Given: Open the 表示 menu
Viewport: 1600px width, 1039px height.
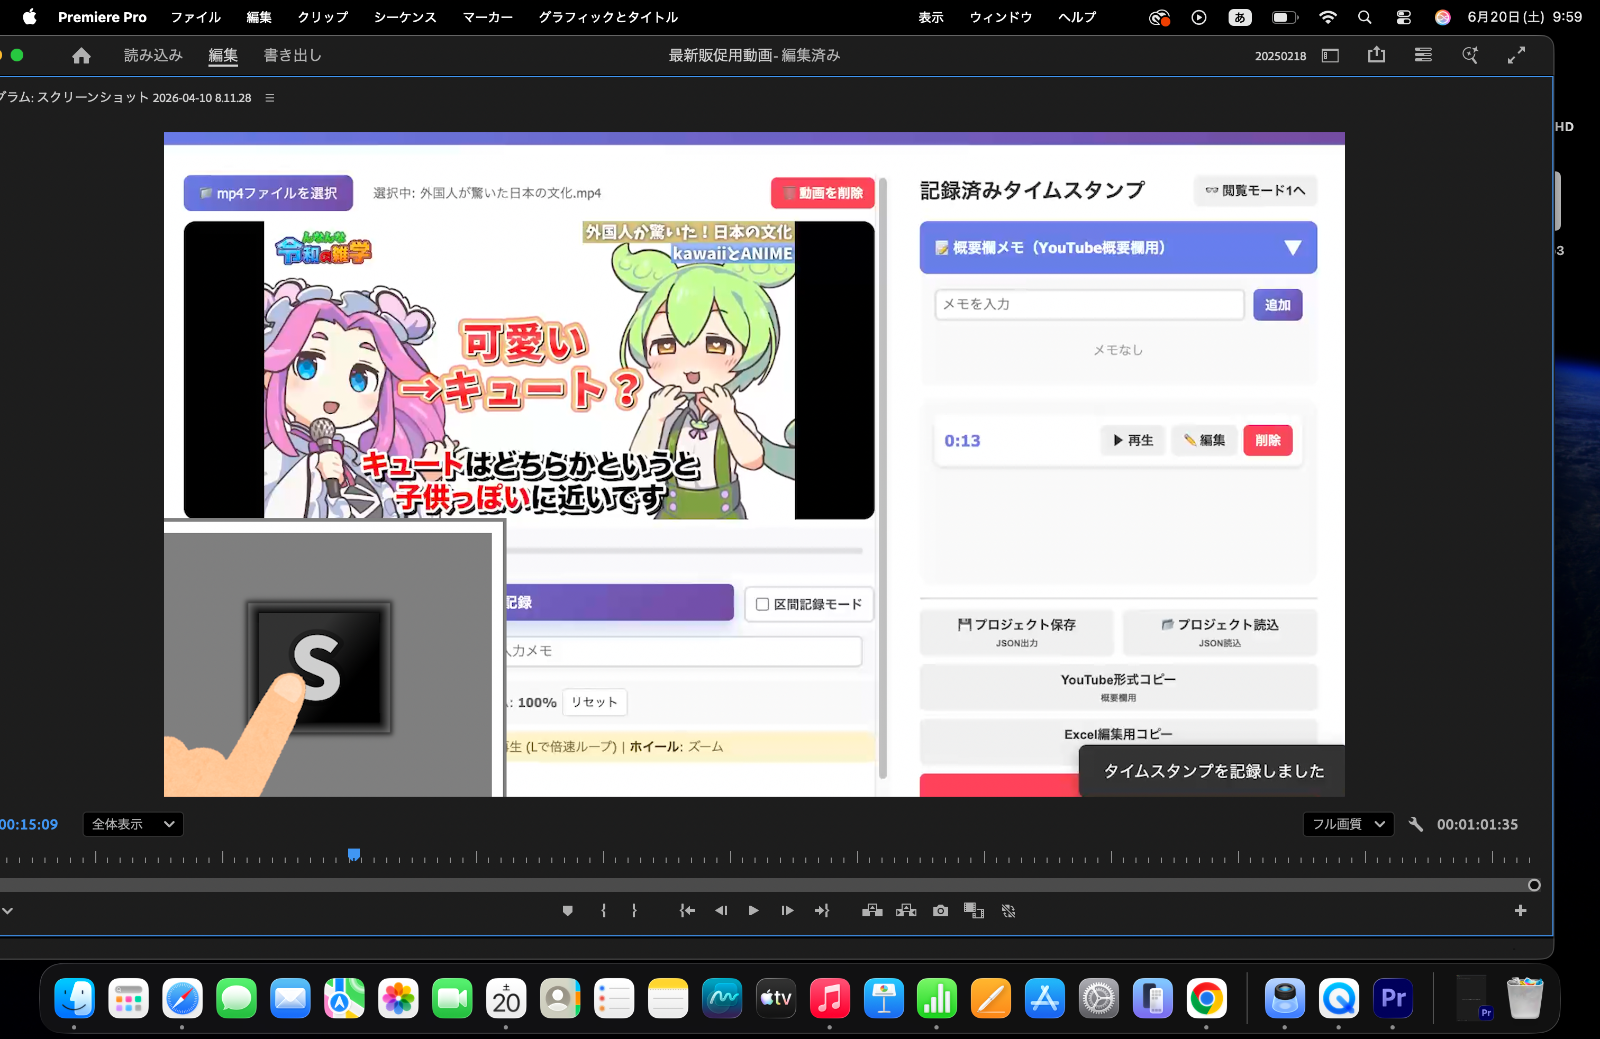Looking at the screenshot, I should (931, 17).
